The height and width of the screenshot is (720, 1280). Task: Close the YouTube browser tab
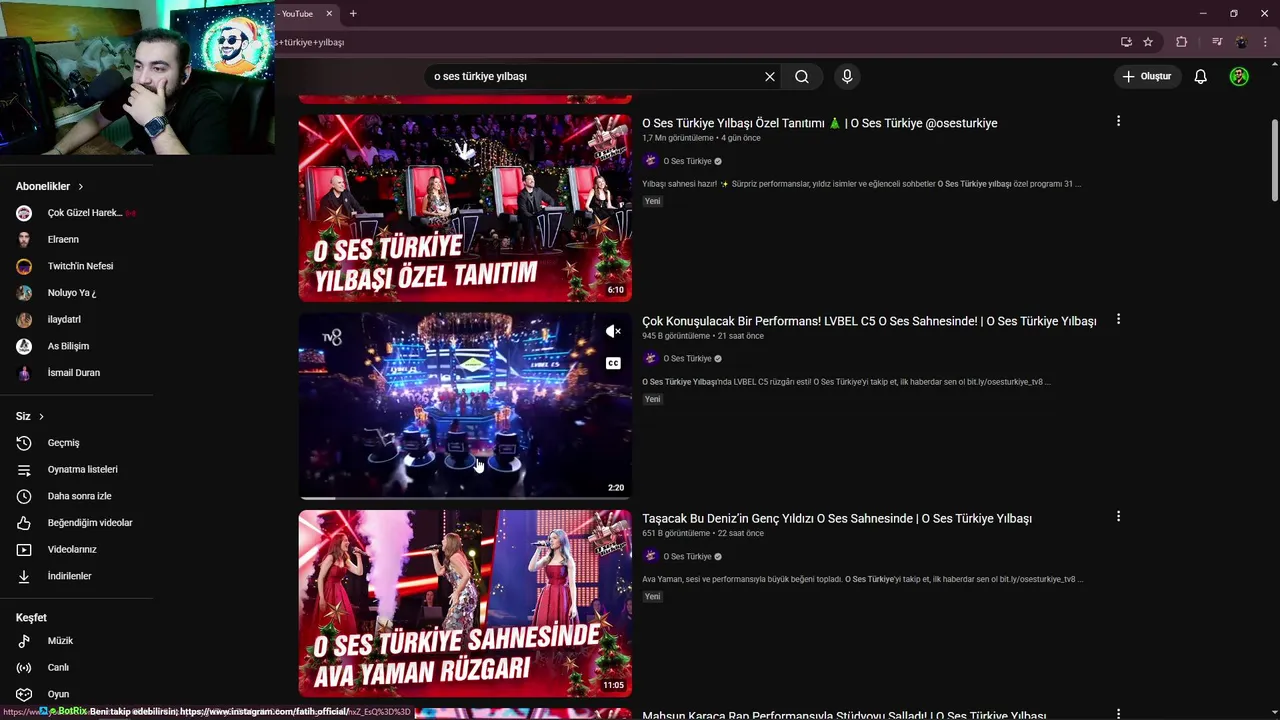329,14
